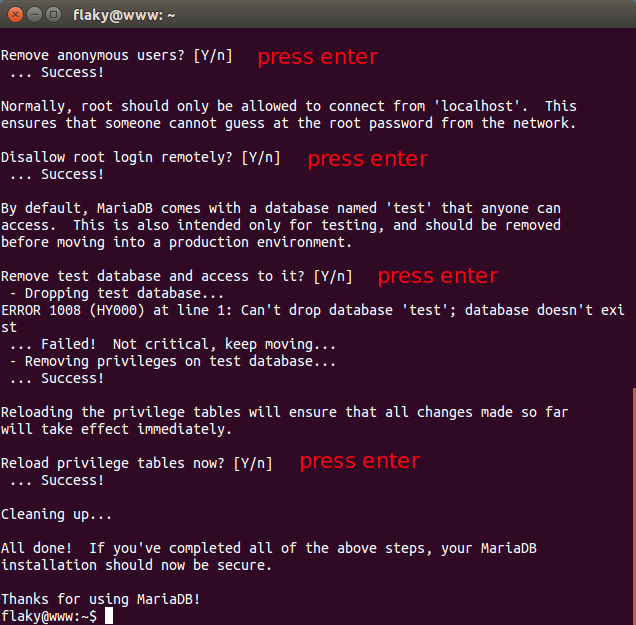Click the 'Dropping test database...' line
636x625 pixels.
(117, 293)
